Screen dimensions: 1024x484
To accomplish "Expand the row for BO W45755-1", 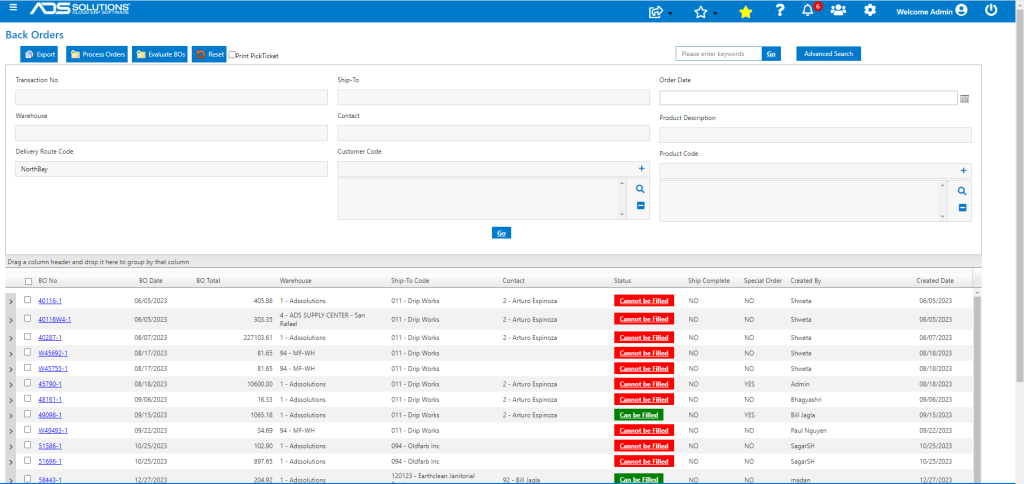I will [10, 369].
